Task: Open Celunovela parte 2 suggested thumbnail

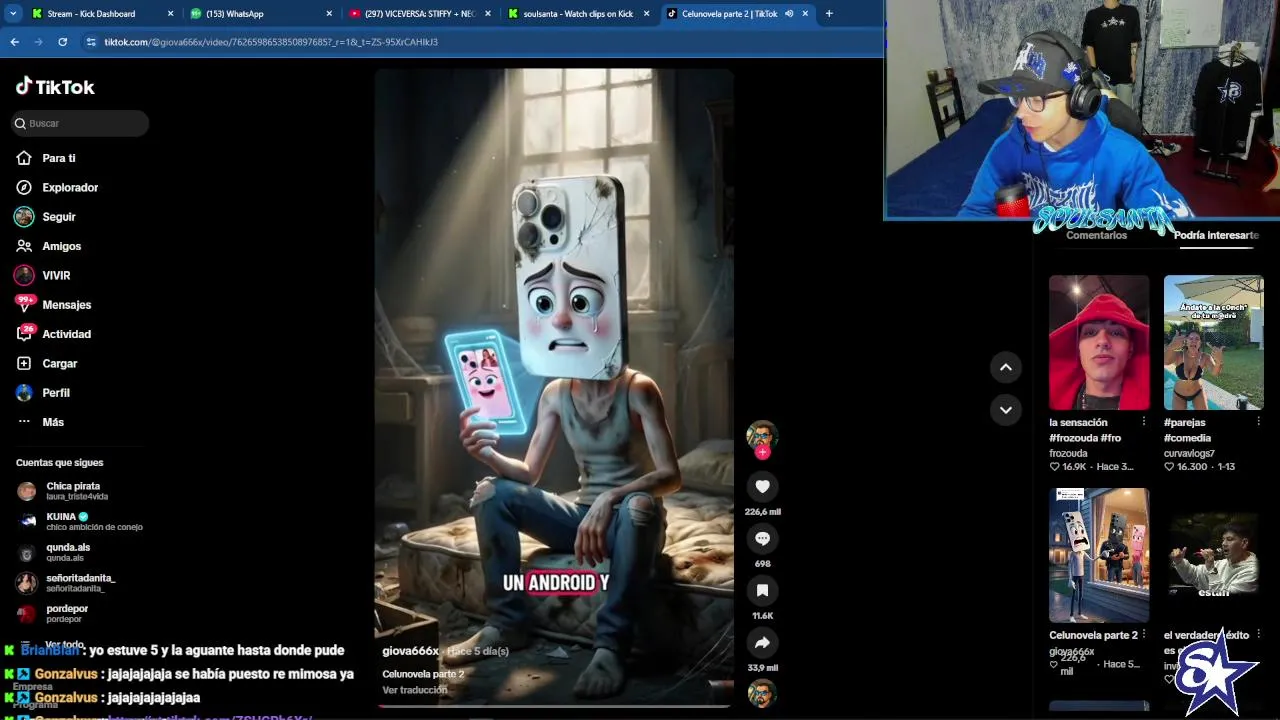Action: [x=1099, y=555]
